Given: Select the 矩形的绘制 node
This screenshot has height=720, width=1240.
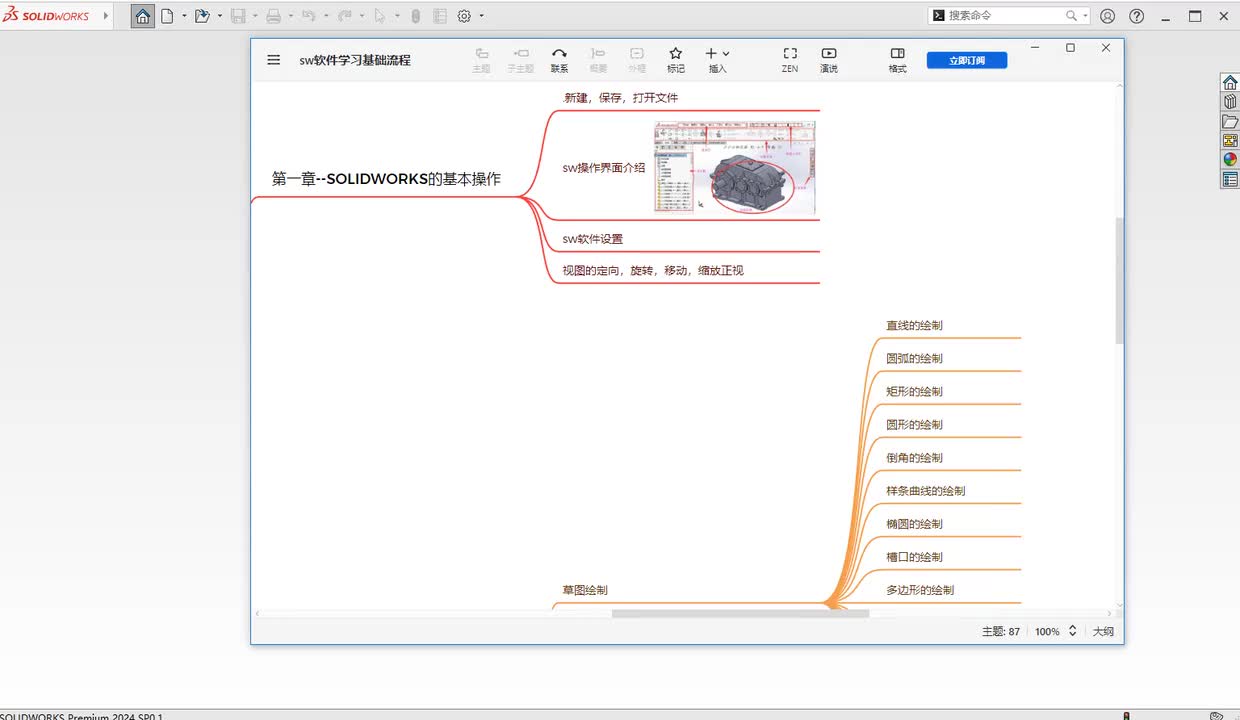Looking at the screenshot, I should (914, 391).
